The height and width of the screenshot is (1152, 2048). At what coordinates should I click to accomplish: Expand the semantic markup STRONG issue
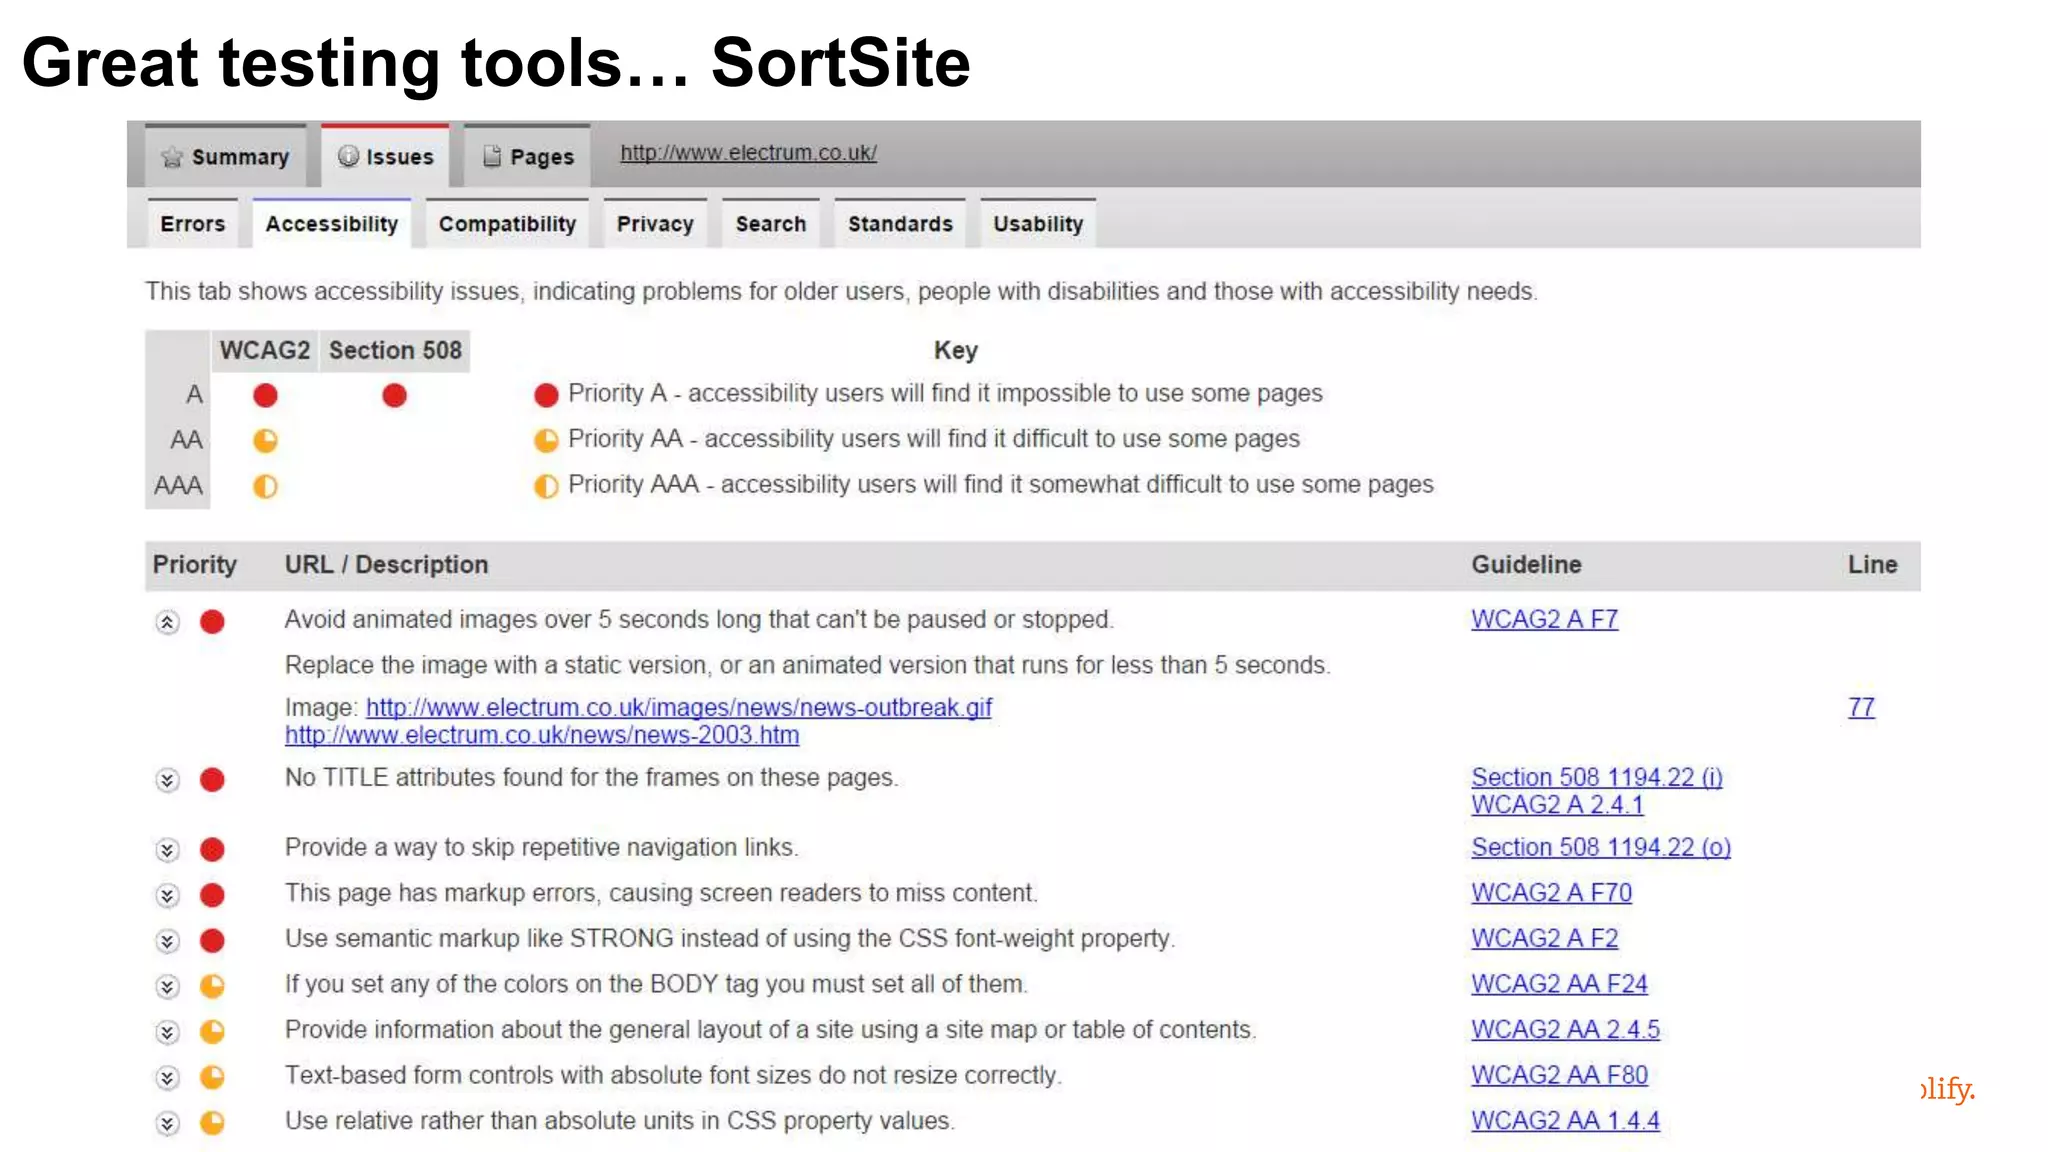coord(167,941)
